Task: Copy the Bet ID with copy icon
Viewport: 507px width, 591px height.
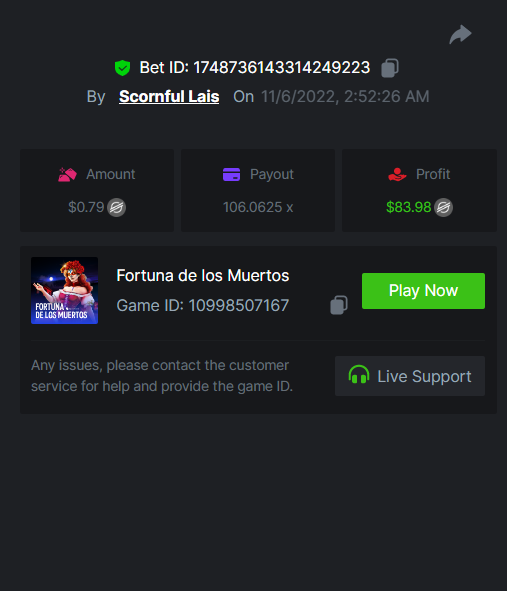Action: pos(390,68)
